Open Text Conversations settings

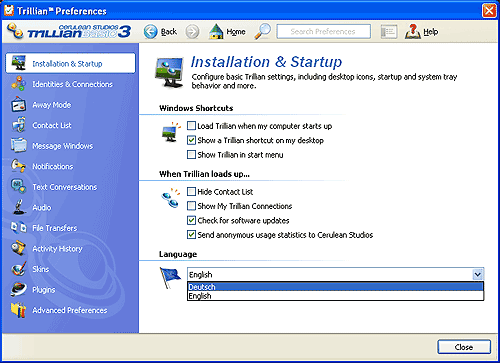[65, 187]
